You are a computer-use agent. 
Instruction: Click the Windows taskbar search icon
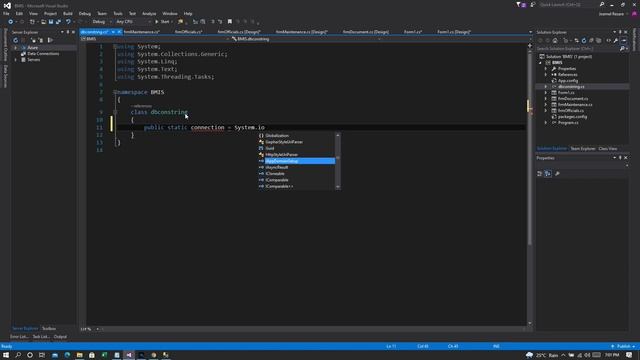[18, 355]
